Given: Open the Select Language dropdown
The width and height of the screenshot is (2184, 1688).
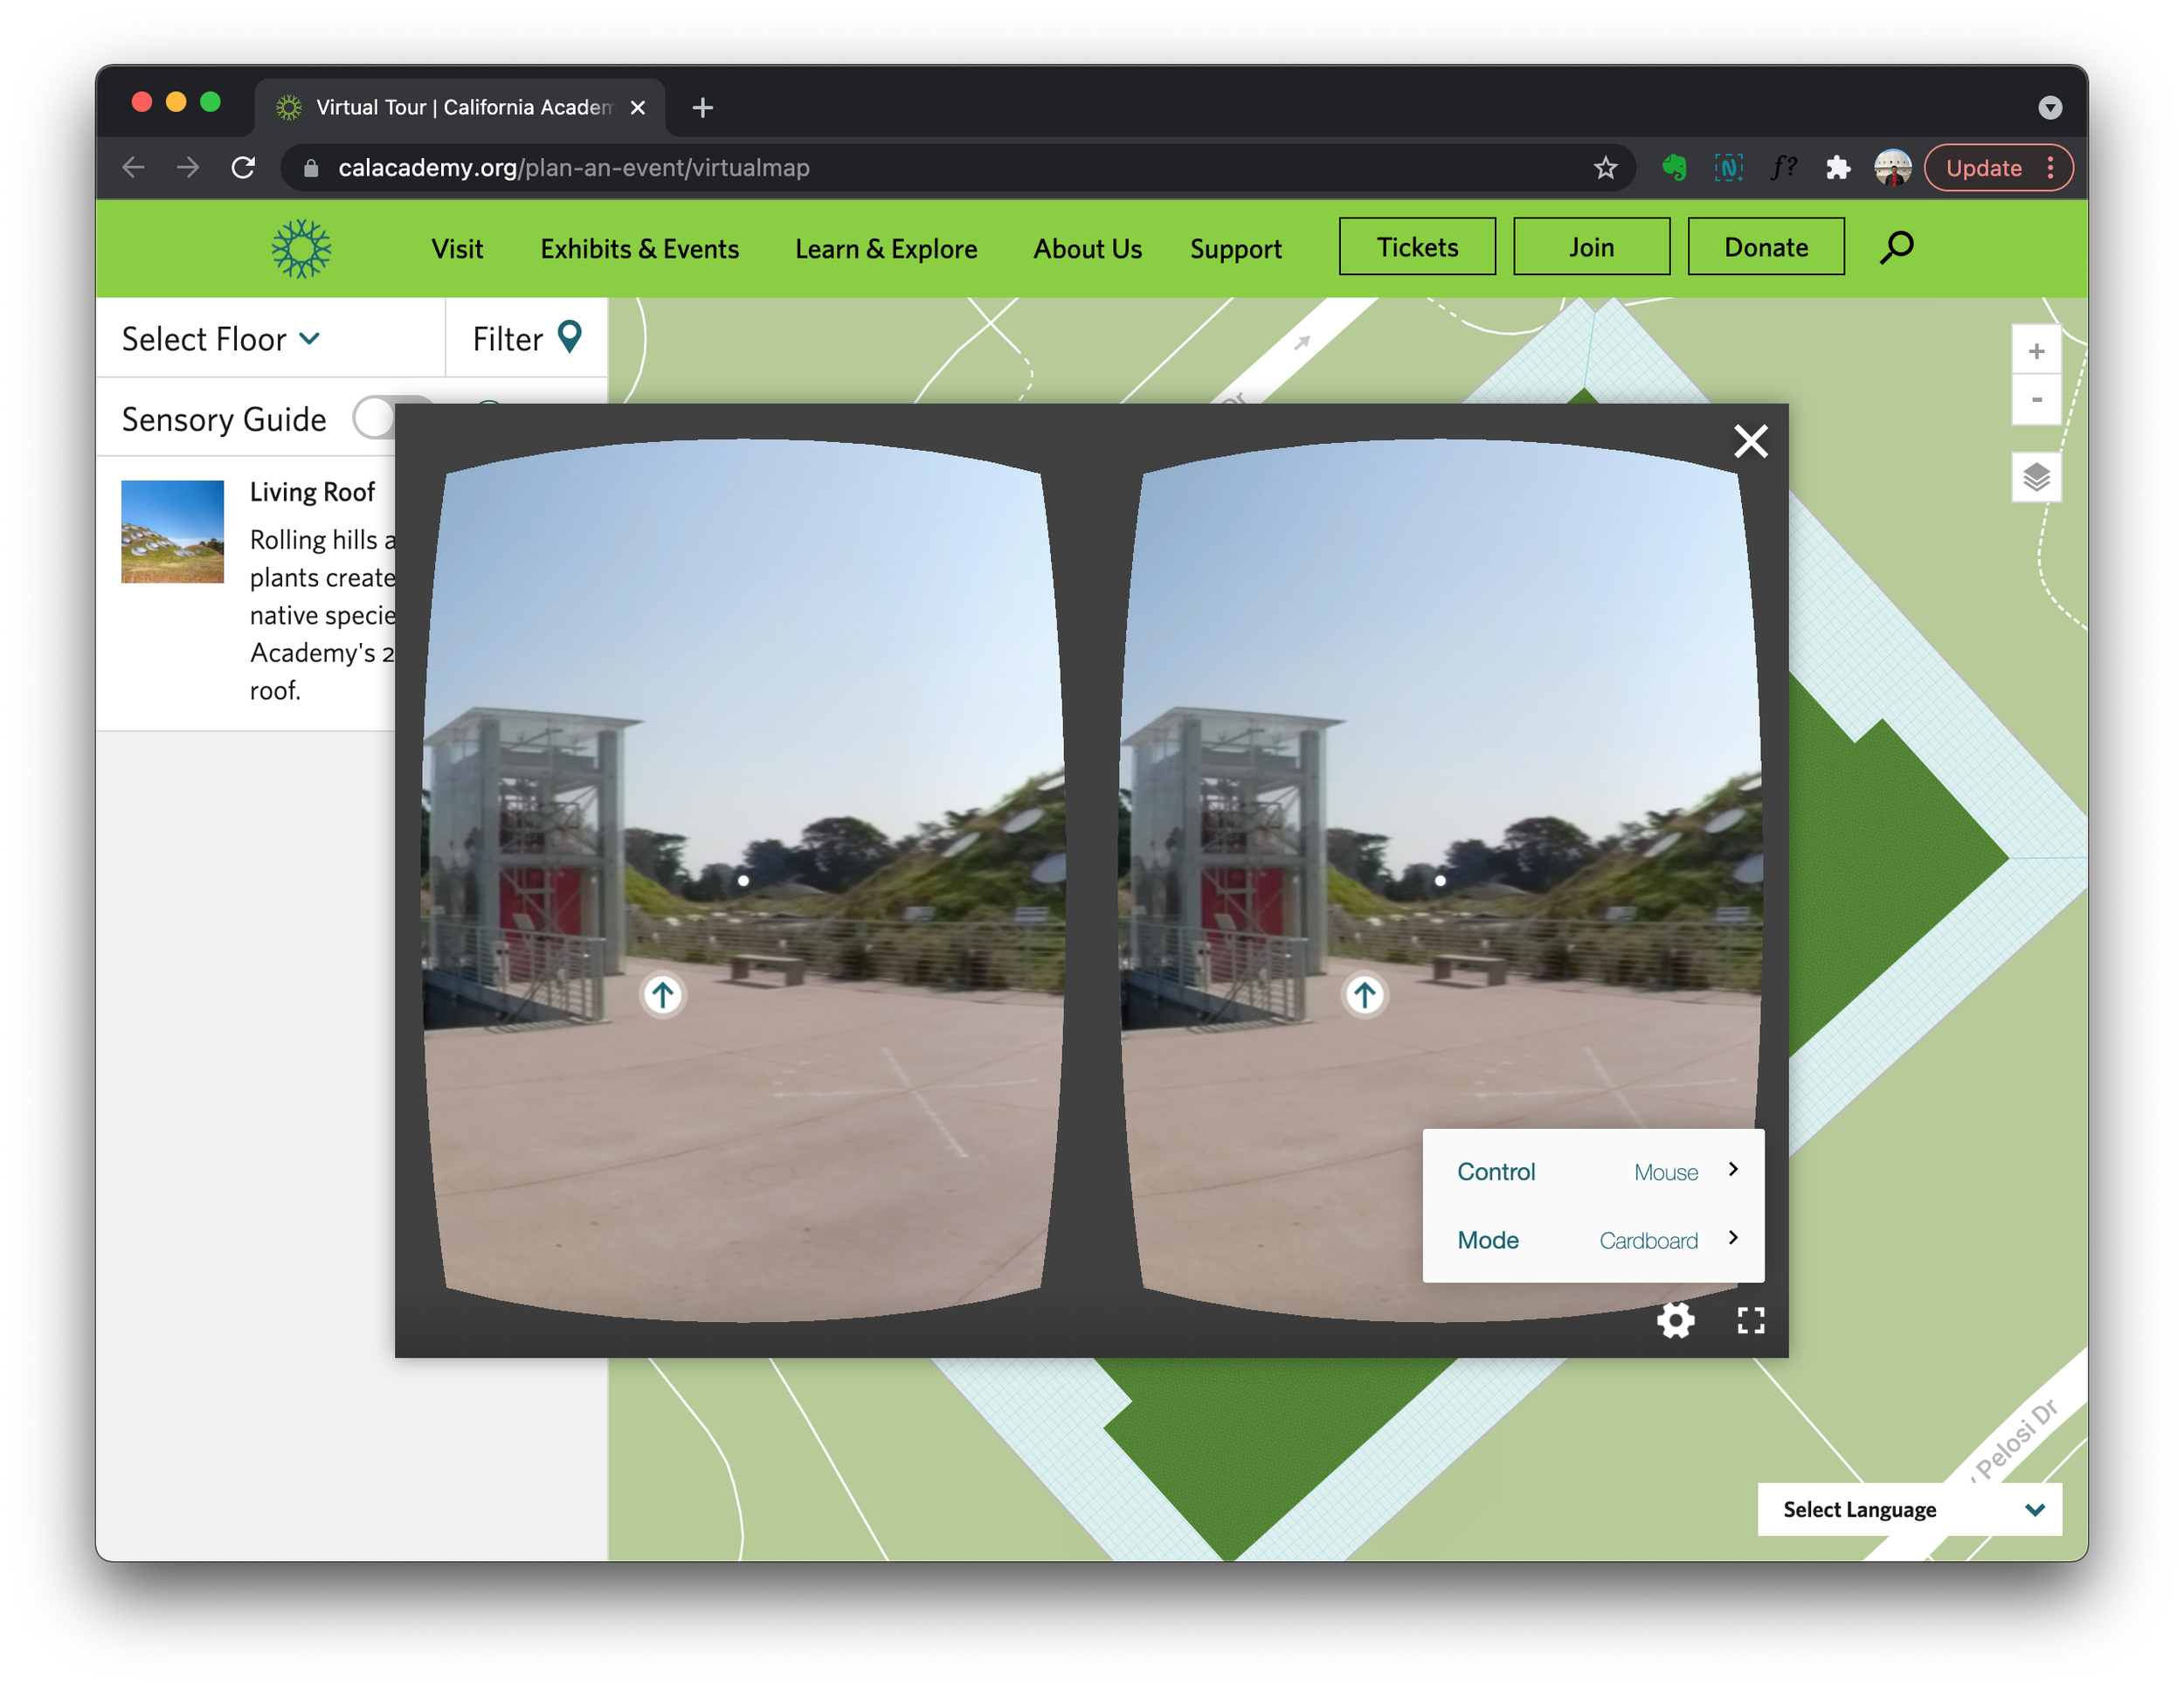Looking at the screenshot, I should point(1909,1509).
